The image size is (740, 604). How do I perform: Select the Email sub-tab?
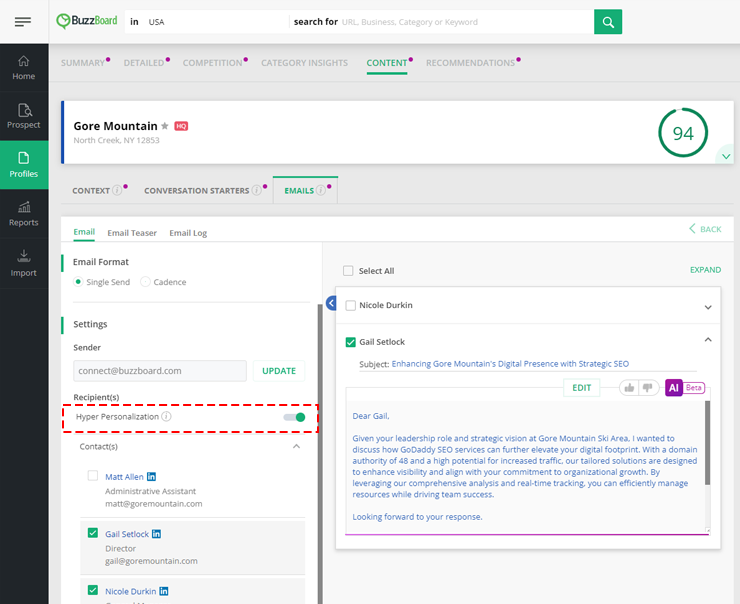click(84, 232)
